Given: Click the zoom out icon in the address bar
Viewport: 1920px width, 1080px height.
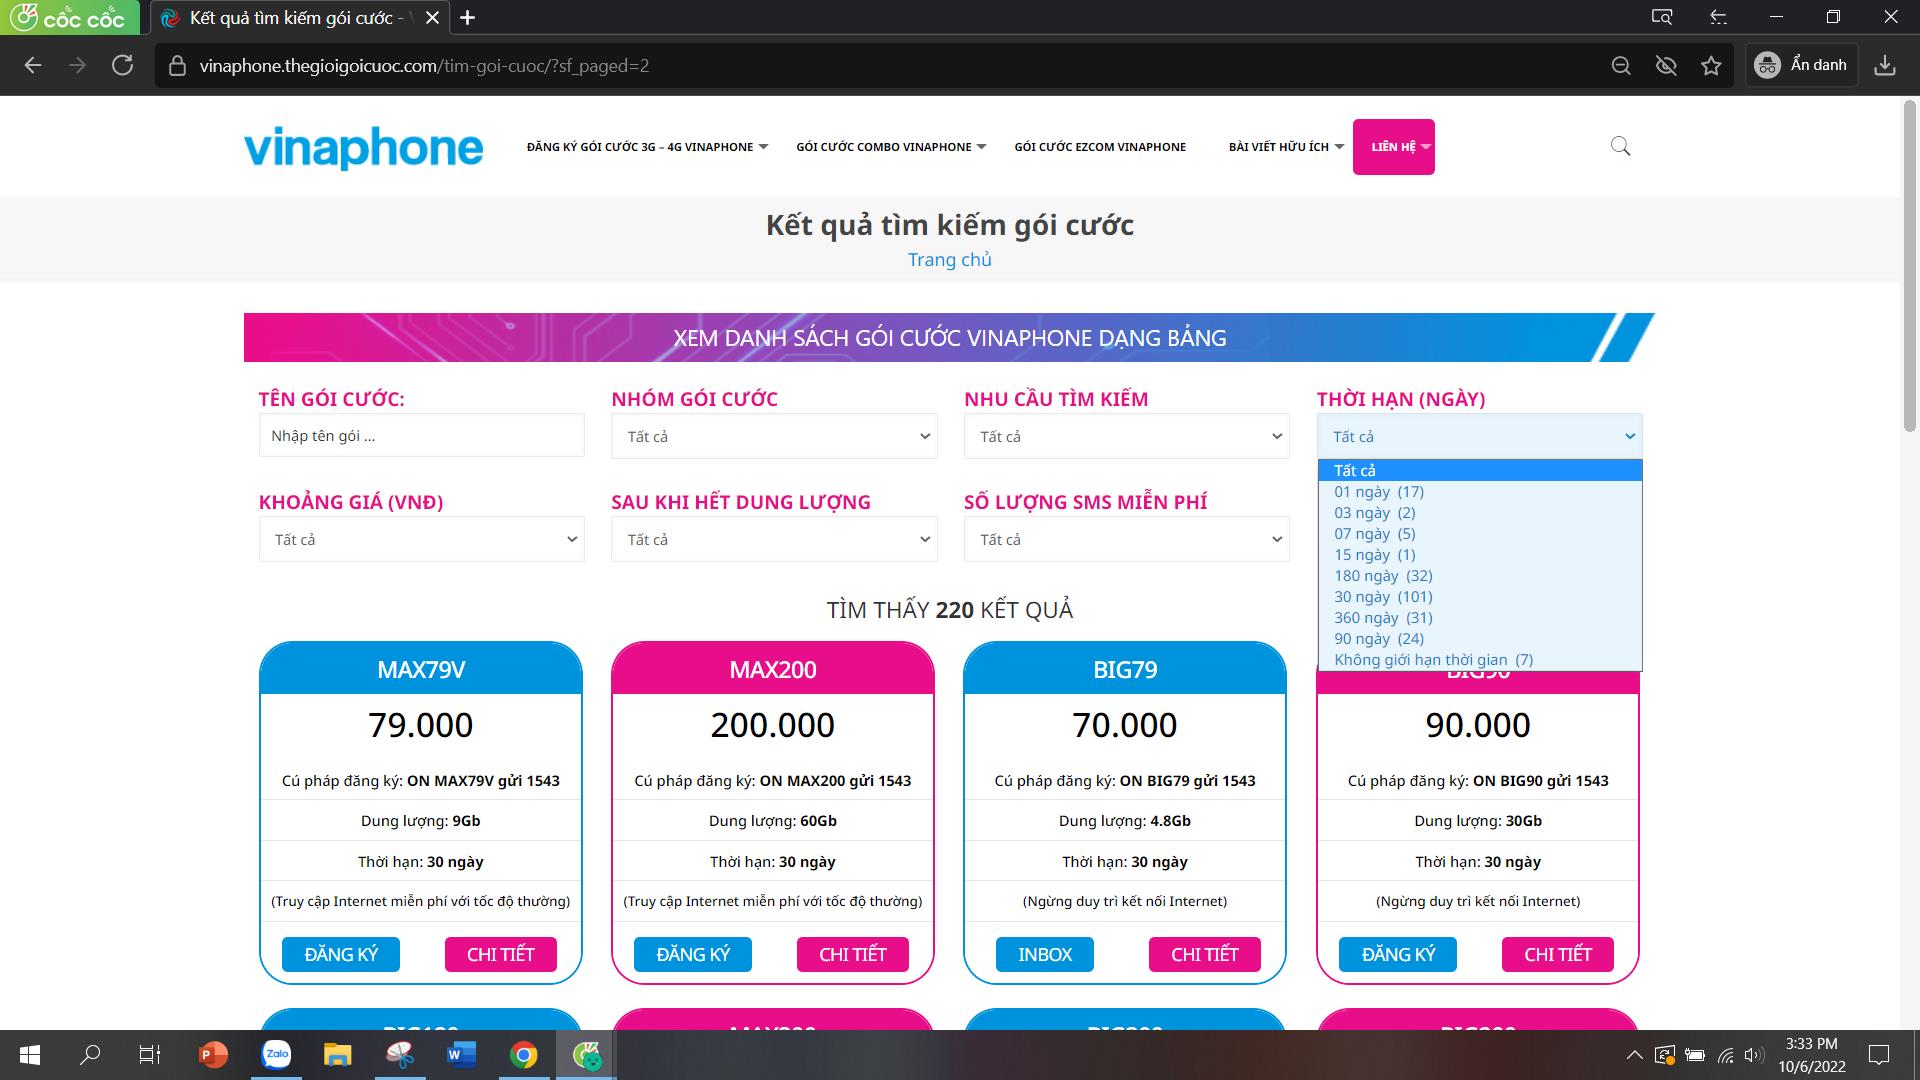Looking at the screenshot, I should coord(1621,66).
